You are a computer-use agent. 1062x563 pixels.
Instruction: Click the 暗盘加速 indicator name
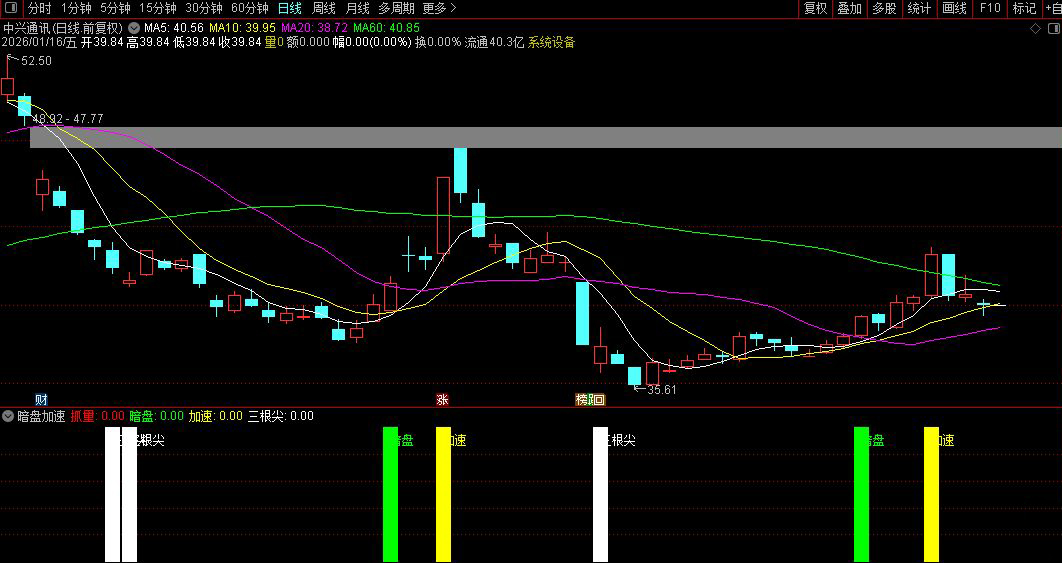click(41, 416)
